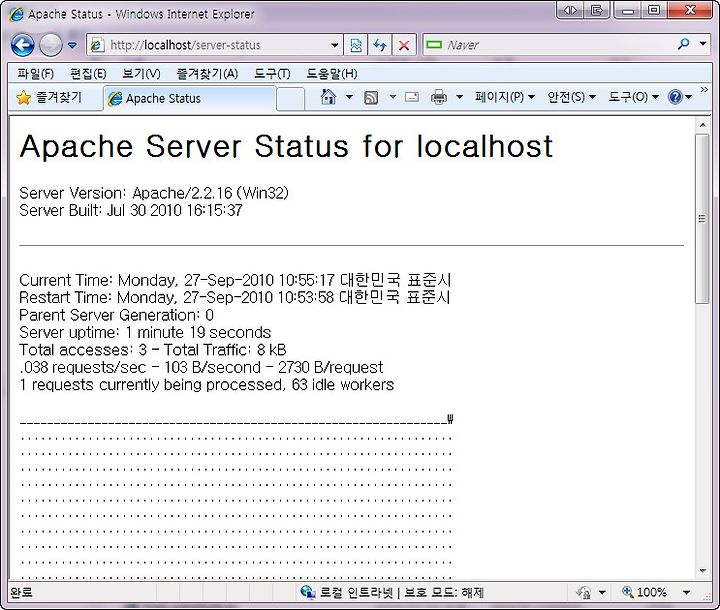Click the Current Time: Monday line
Image resolution: width=720 pixels, height=610 pixels.
click(x=235, y=280)
